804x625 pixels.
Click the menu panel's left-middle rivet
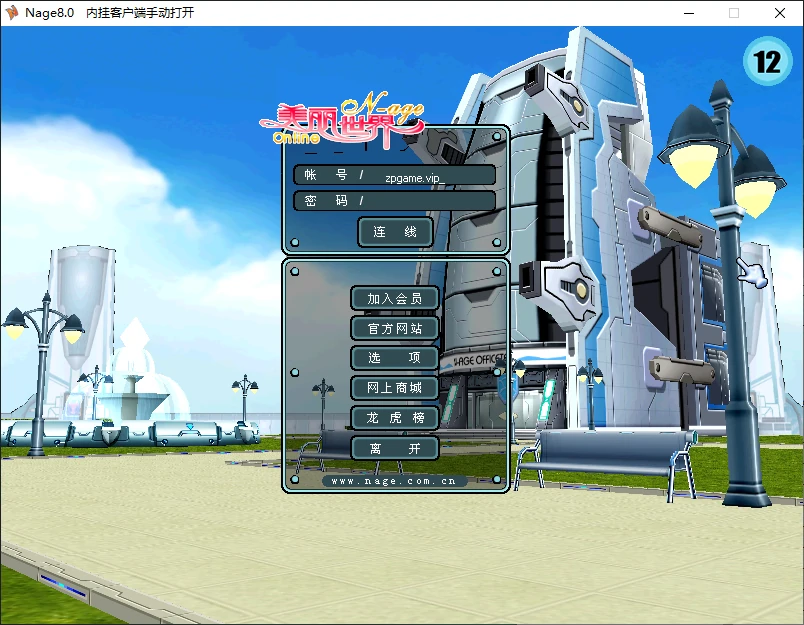[295, 372]
